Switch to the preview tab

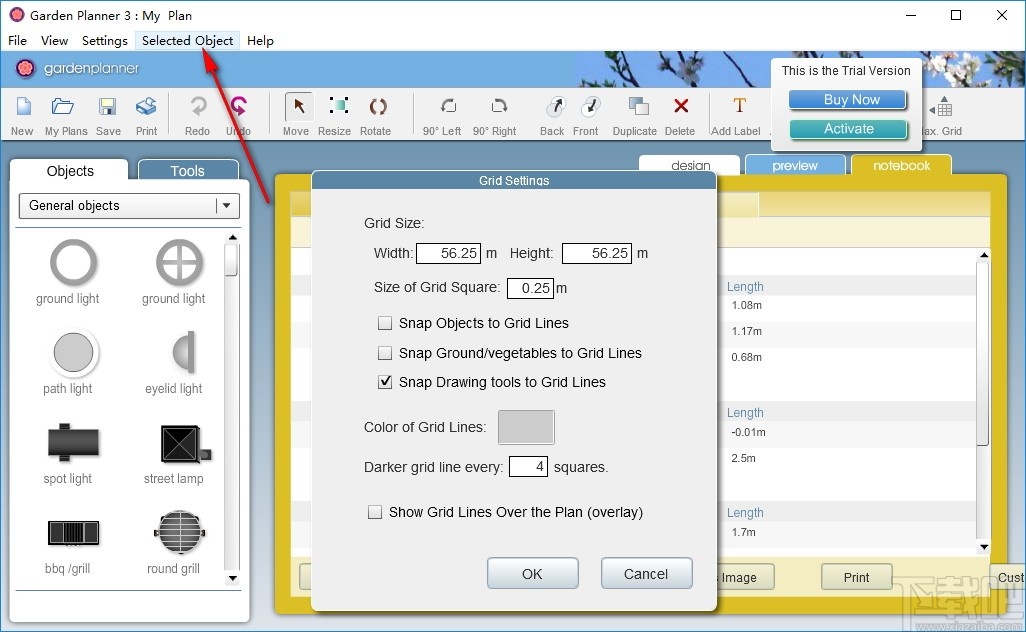[x=795, y=166]
